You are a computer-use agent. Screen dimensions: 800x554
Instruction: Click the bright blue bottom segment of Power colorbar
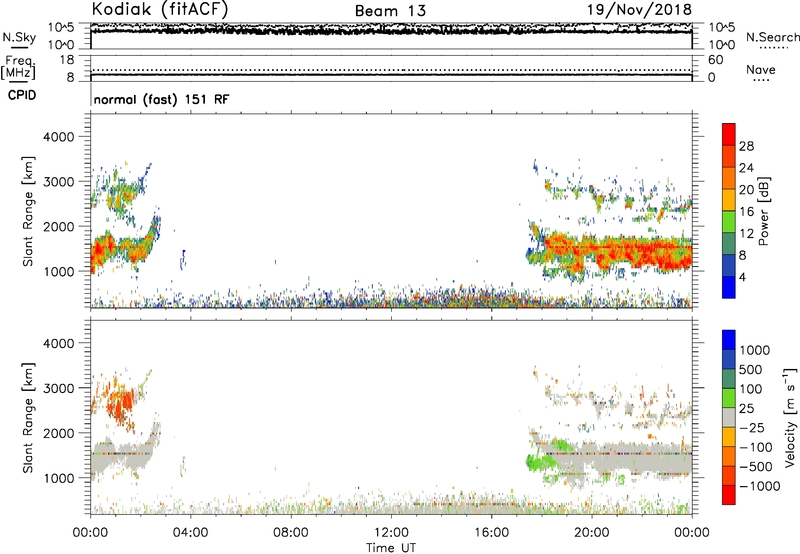tap(729, 287)
